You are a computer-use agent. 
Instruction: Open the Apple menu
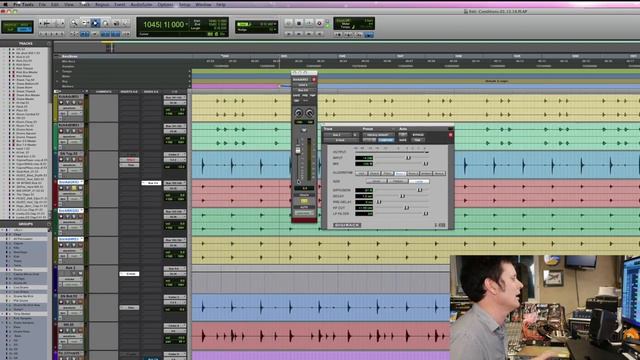(6, 4)
